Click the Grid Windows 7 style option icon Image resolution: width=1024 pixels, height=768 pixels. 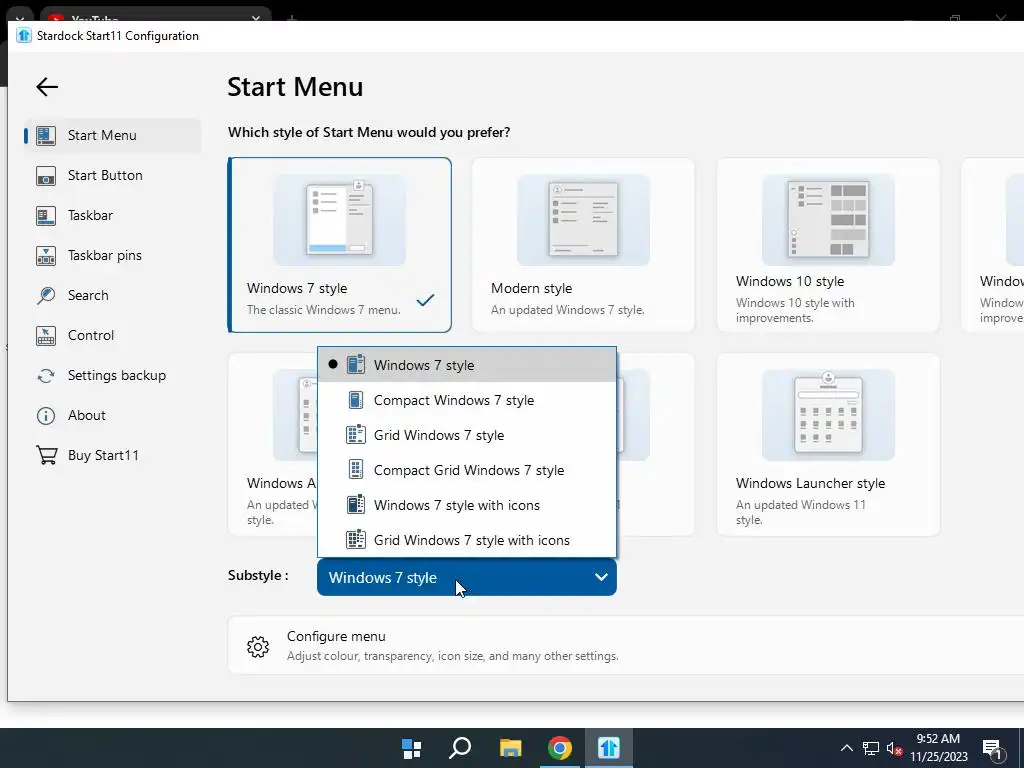(x=355, y=435)
